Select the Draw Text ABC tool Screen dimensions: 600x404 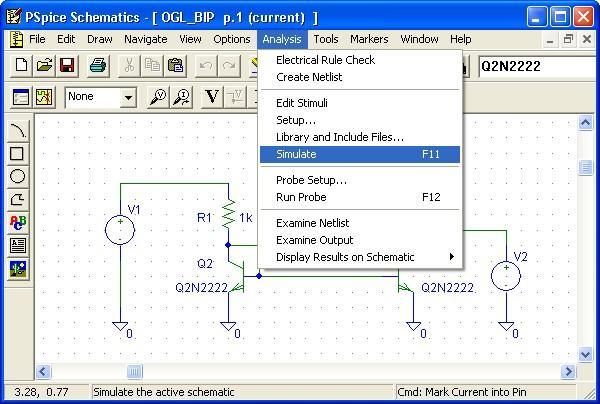coord(17,222)
